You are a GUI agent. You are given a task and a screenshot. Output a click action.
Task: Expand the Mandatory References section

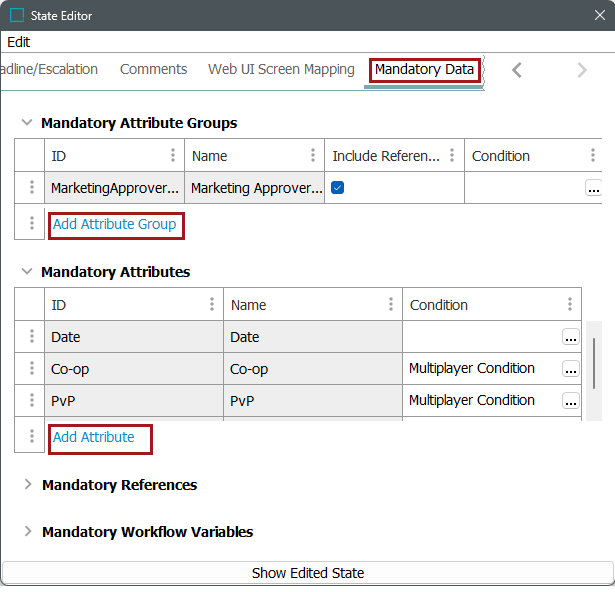click(x=27, y=485)
